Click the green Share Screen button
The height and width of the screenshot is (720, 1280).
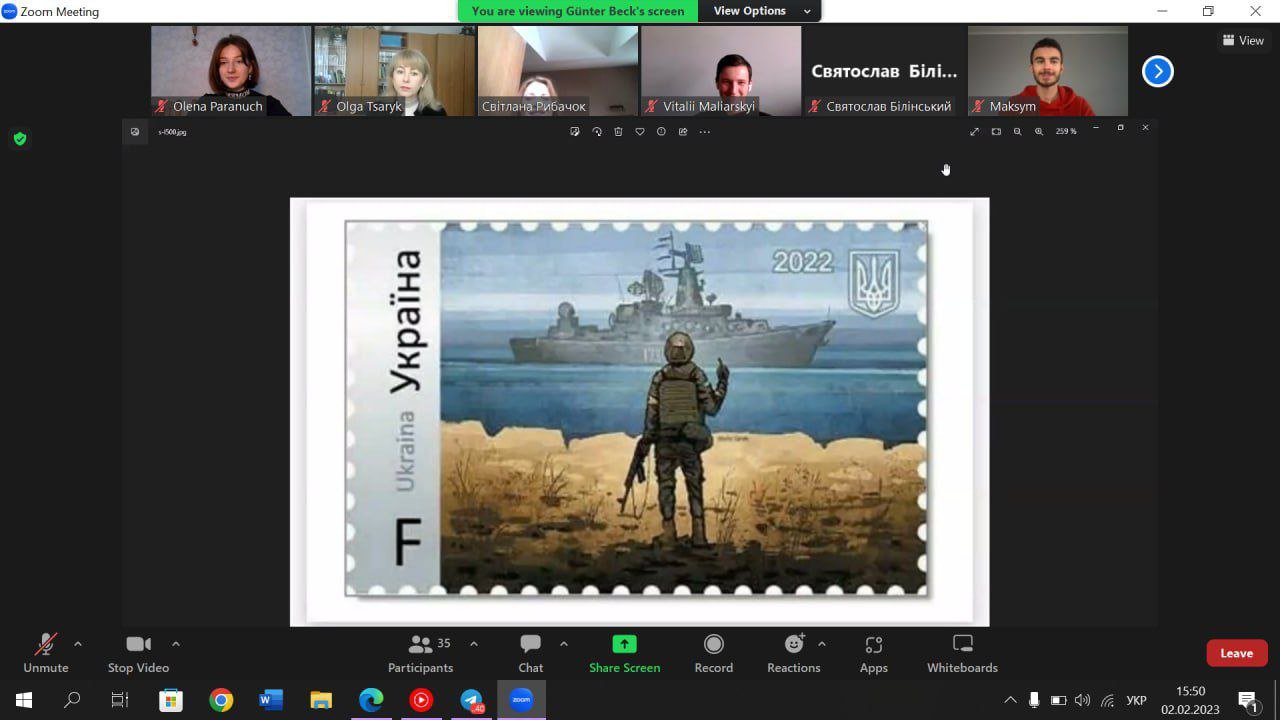tap(624, 654)
